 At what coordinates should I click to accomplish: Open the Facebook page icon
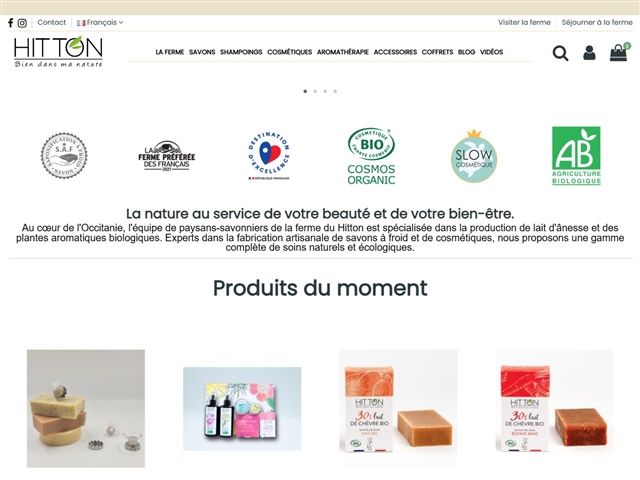tap(11, 23)
